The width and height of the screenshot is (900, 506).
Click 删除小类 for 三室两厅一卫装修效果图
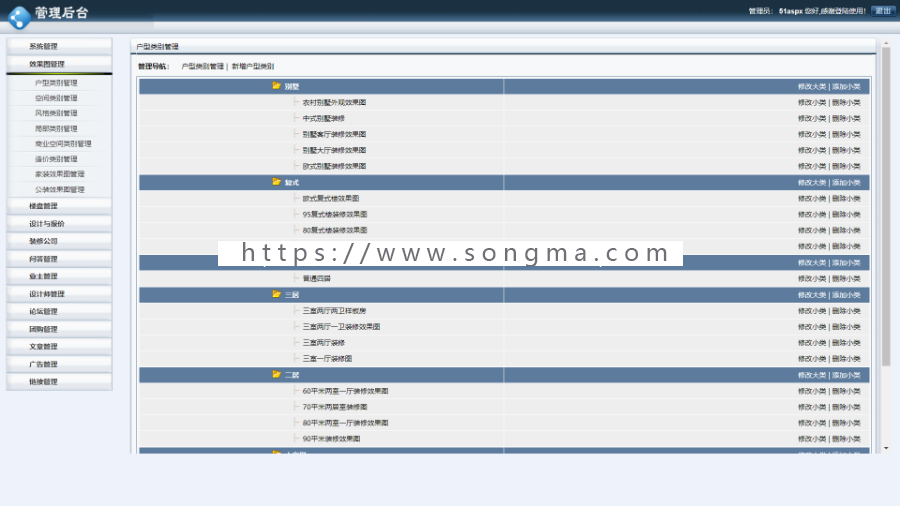[x=846, y=327]
